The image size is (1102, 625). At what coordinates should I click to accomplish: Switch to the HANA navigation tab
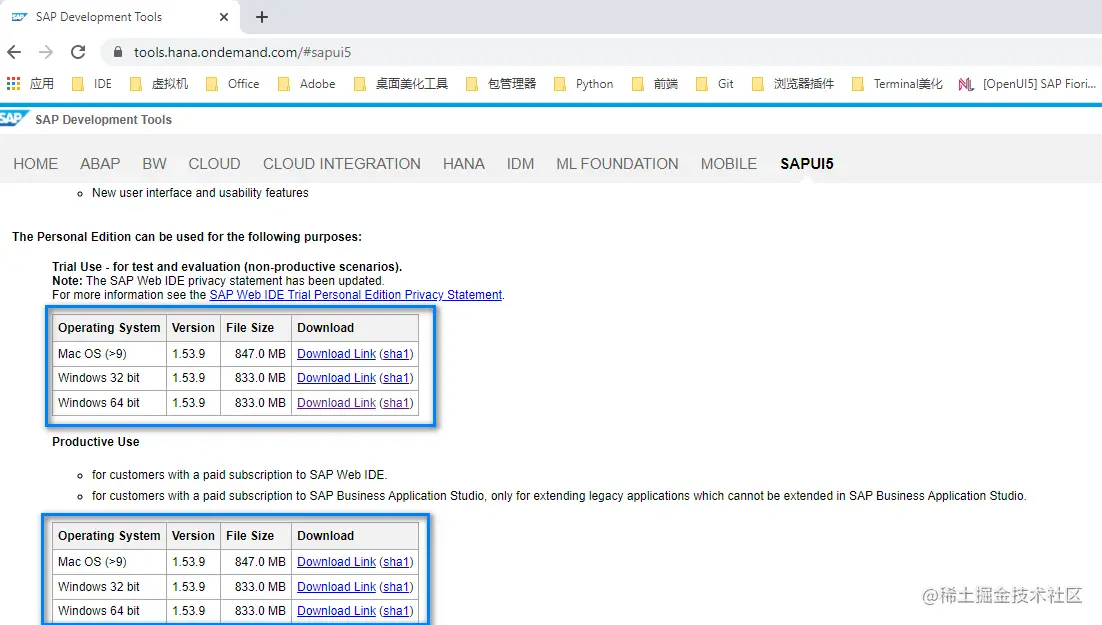[x=464, y=164]
